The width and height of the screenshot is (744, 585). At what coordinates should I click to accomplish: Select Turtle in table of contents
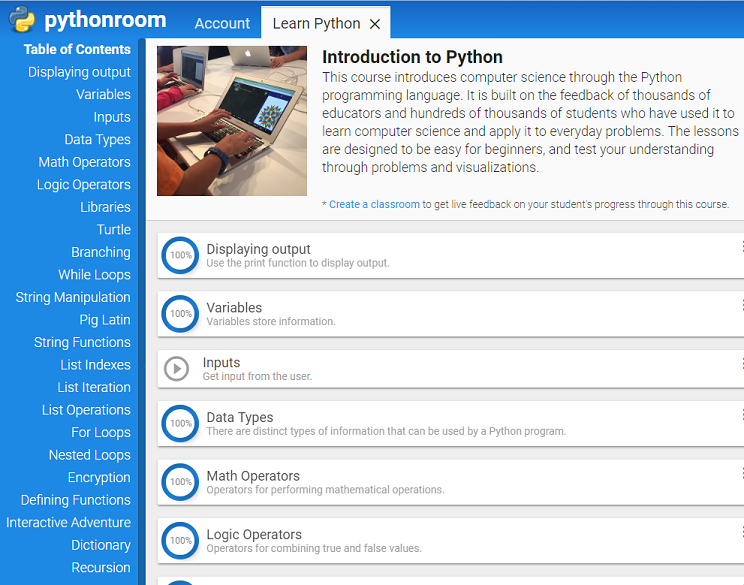114,230
